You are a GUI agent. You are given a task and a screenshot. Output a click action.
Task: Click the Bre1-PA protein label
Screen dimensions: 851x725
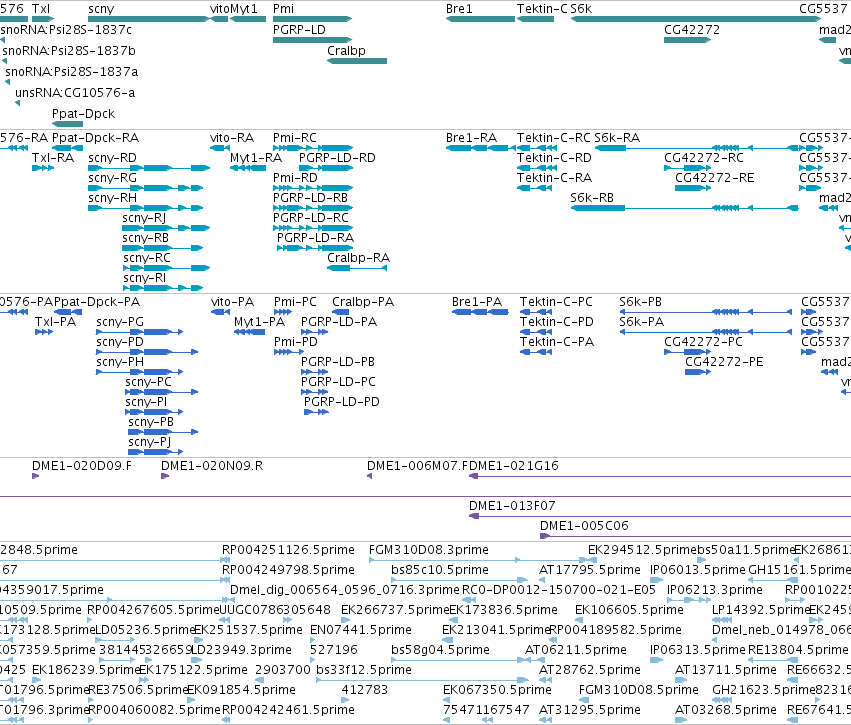477,302
